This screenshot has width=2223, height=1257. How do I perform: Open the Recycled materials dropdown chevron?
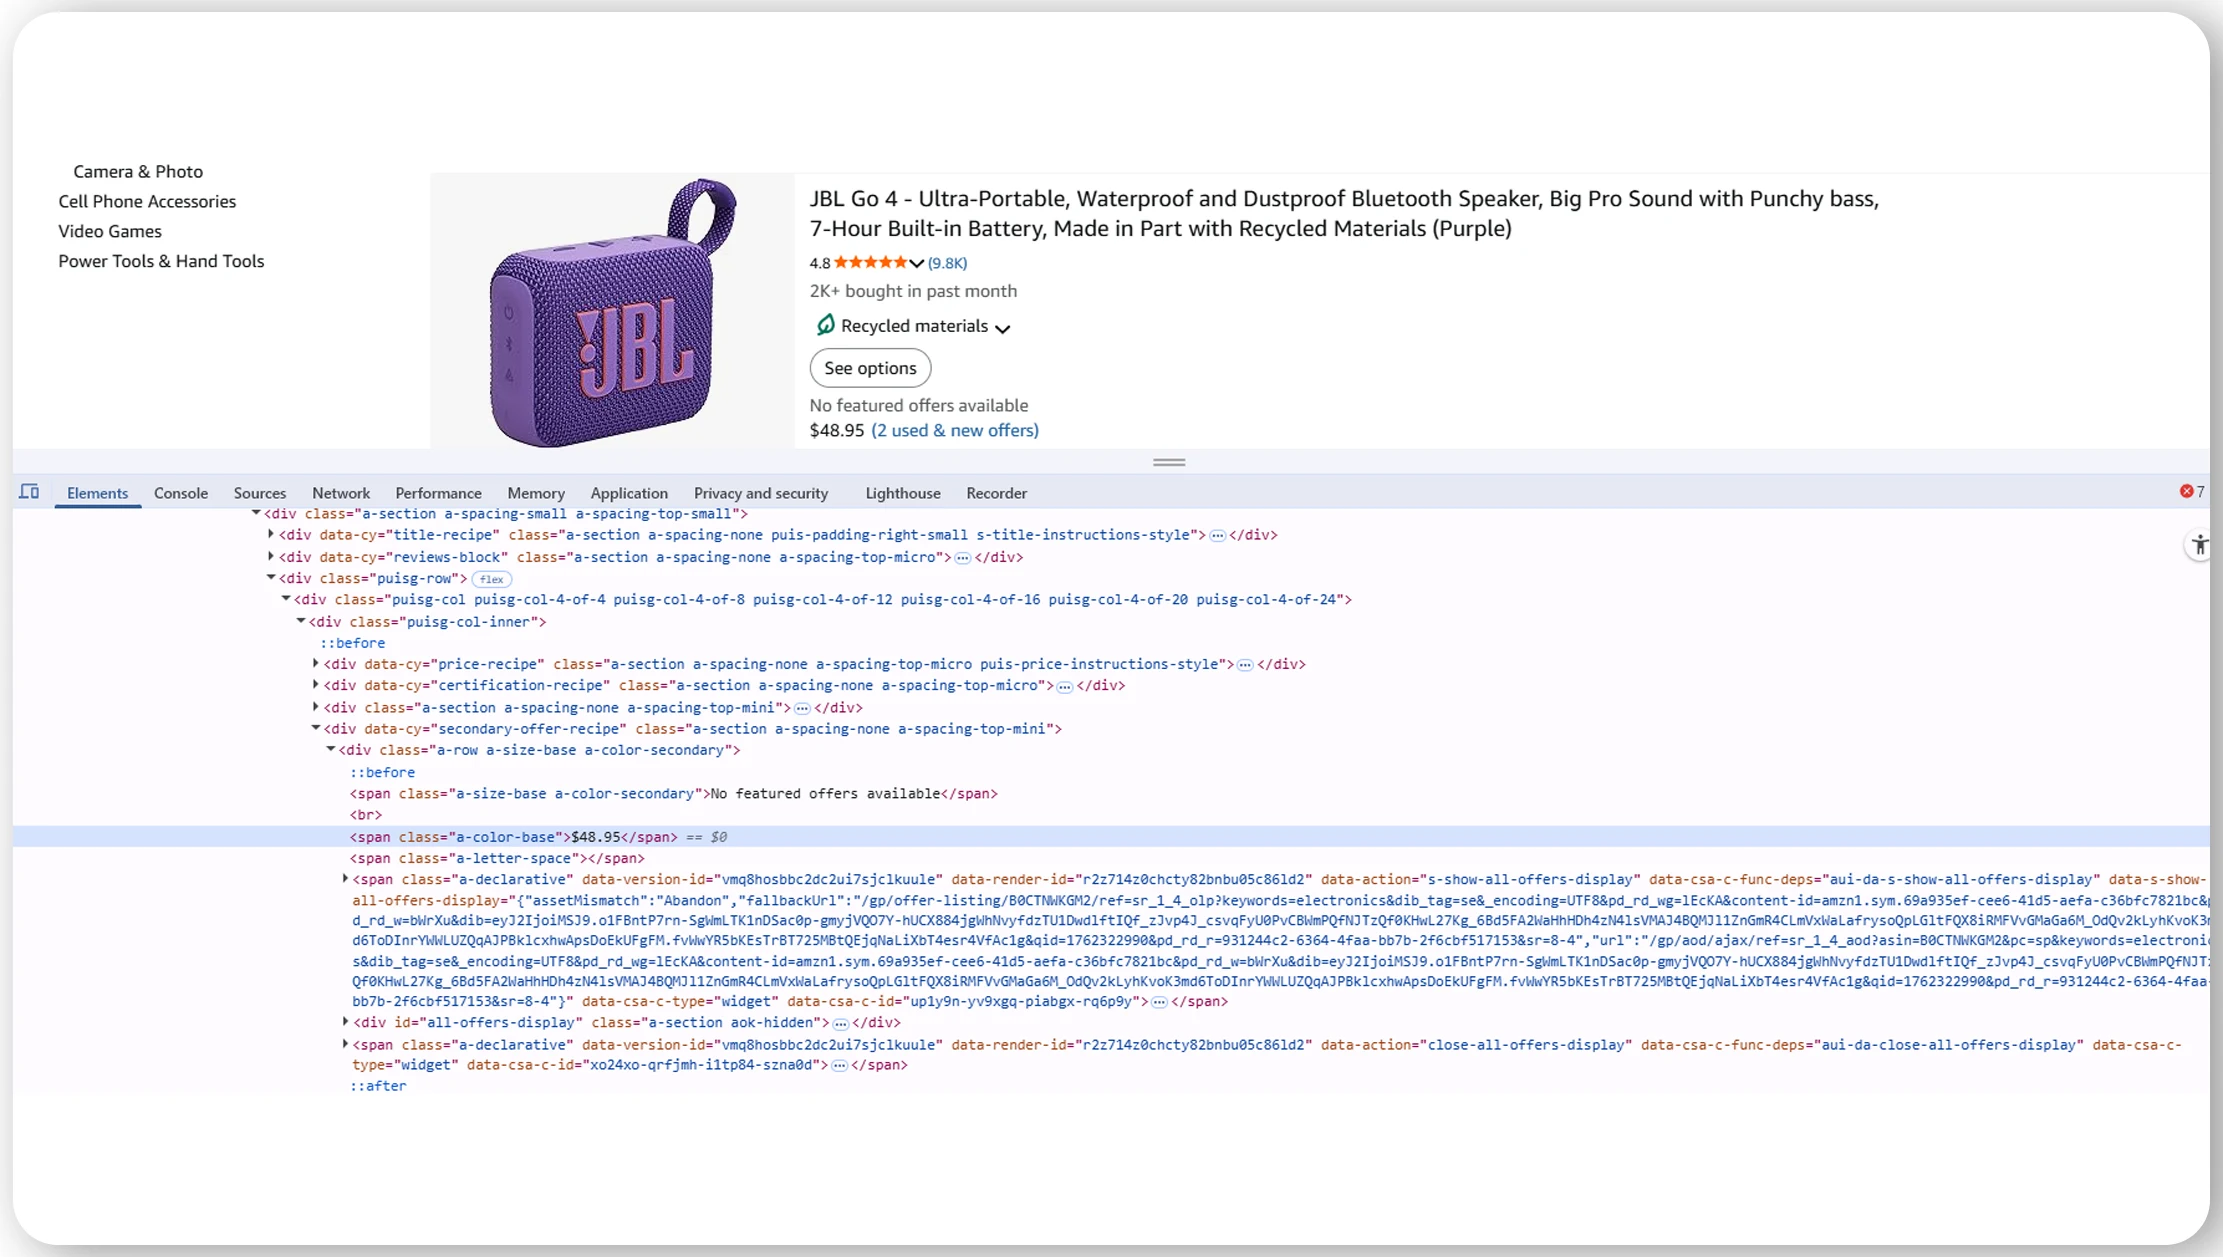coord(1004,328)
